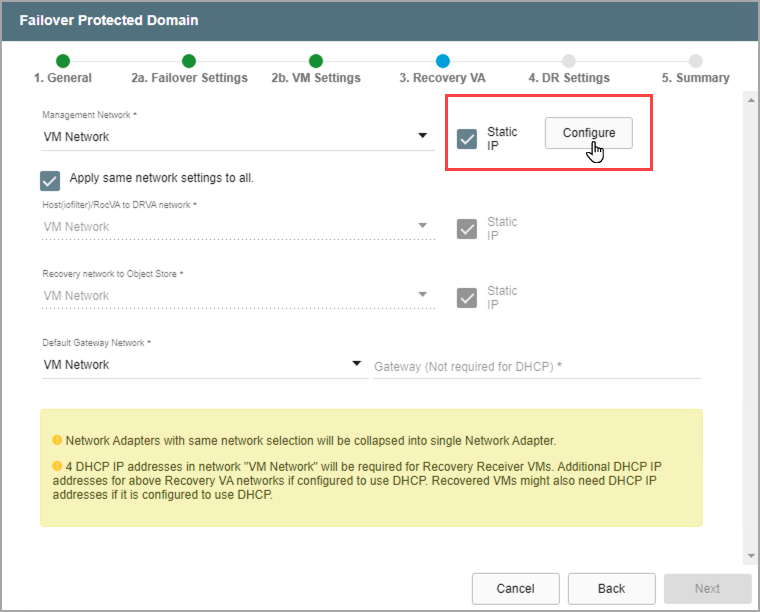The width and height of the screenshot is (760, 612).
Task: Select the 4. DR Settings step label
Action: (x=569, y=78)
